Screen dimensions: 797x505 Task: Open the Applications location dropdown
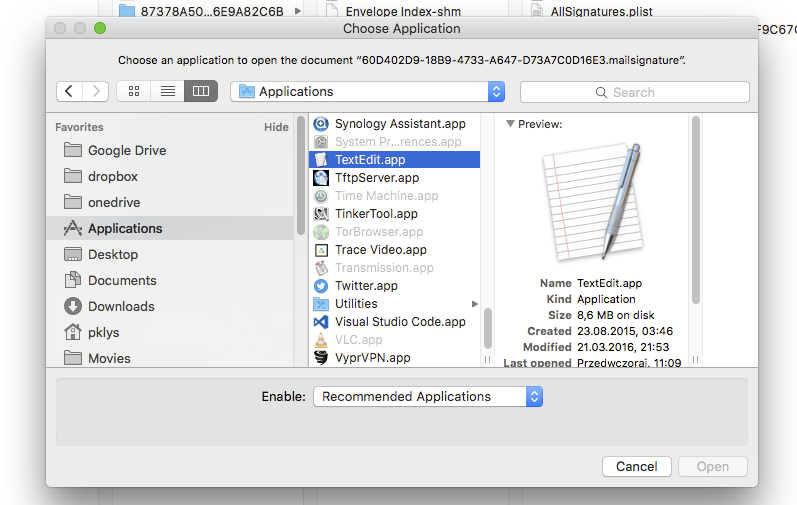368,92
